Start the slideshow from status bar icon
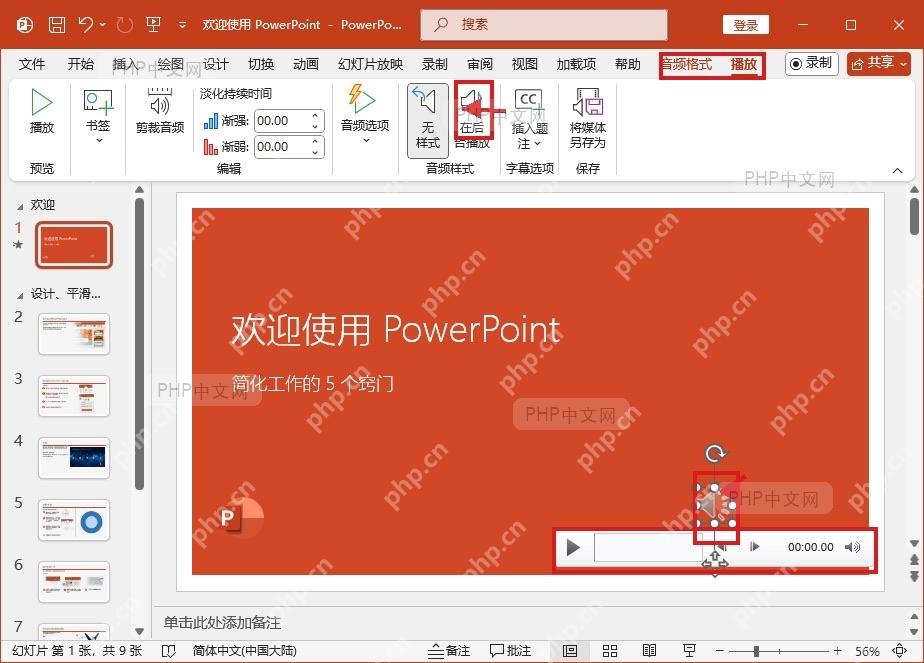924x663 pixels. [x=689, y=651]
